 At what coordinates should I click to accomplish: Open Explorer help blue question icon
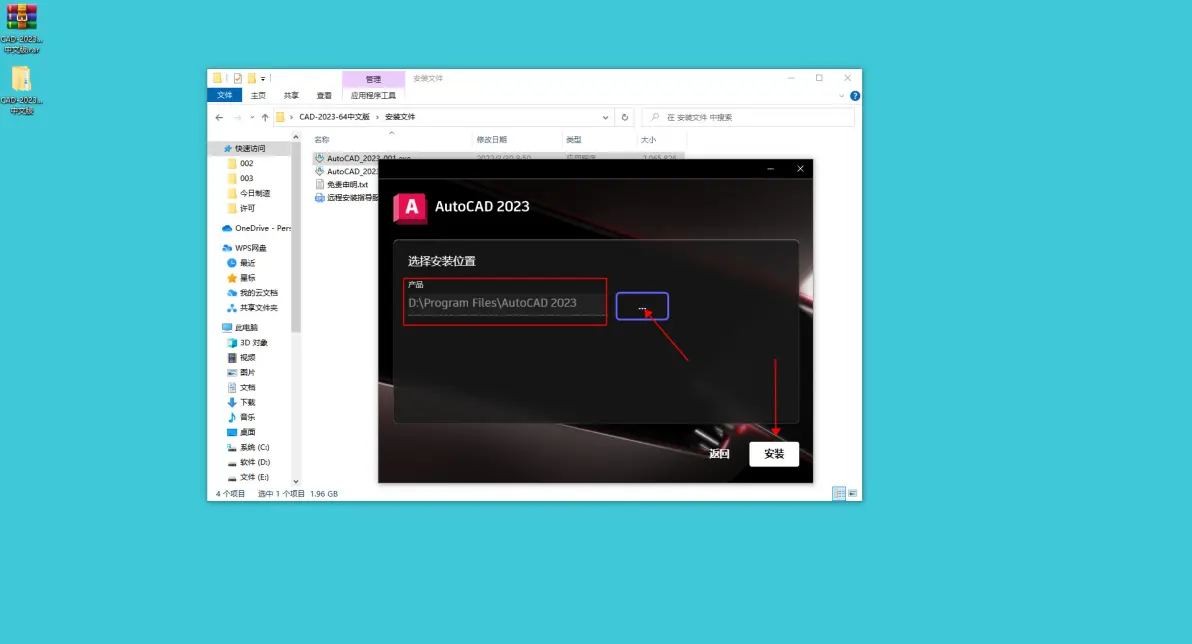click(855, 96)
